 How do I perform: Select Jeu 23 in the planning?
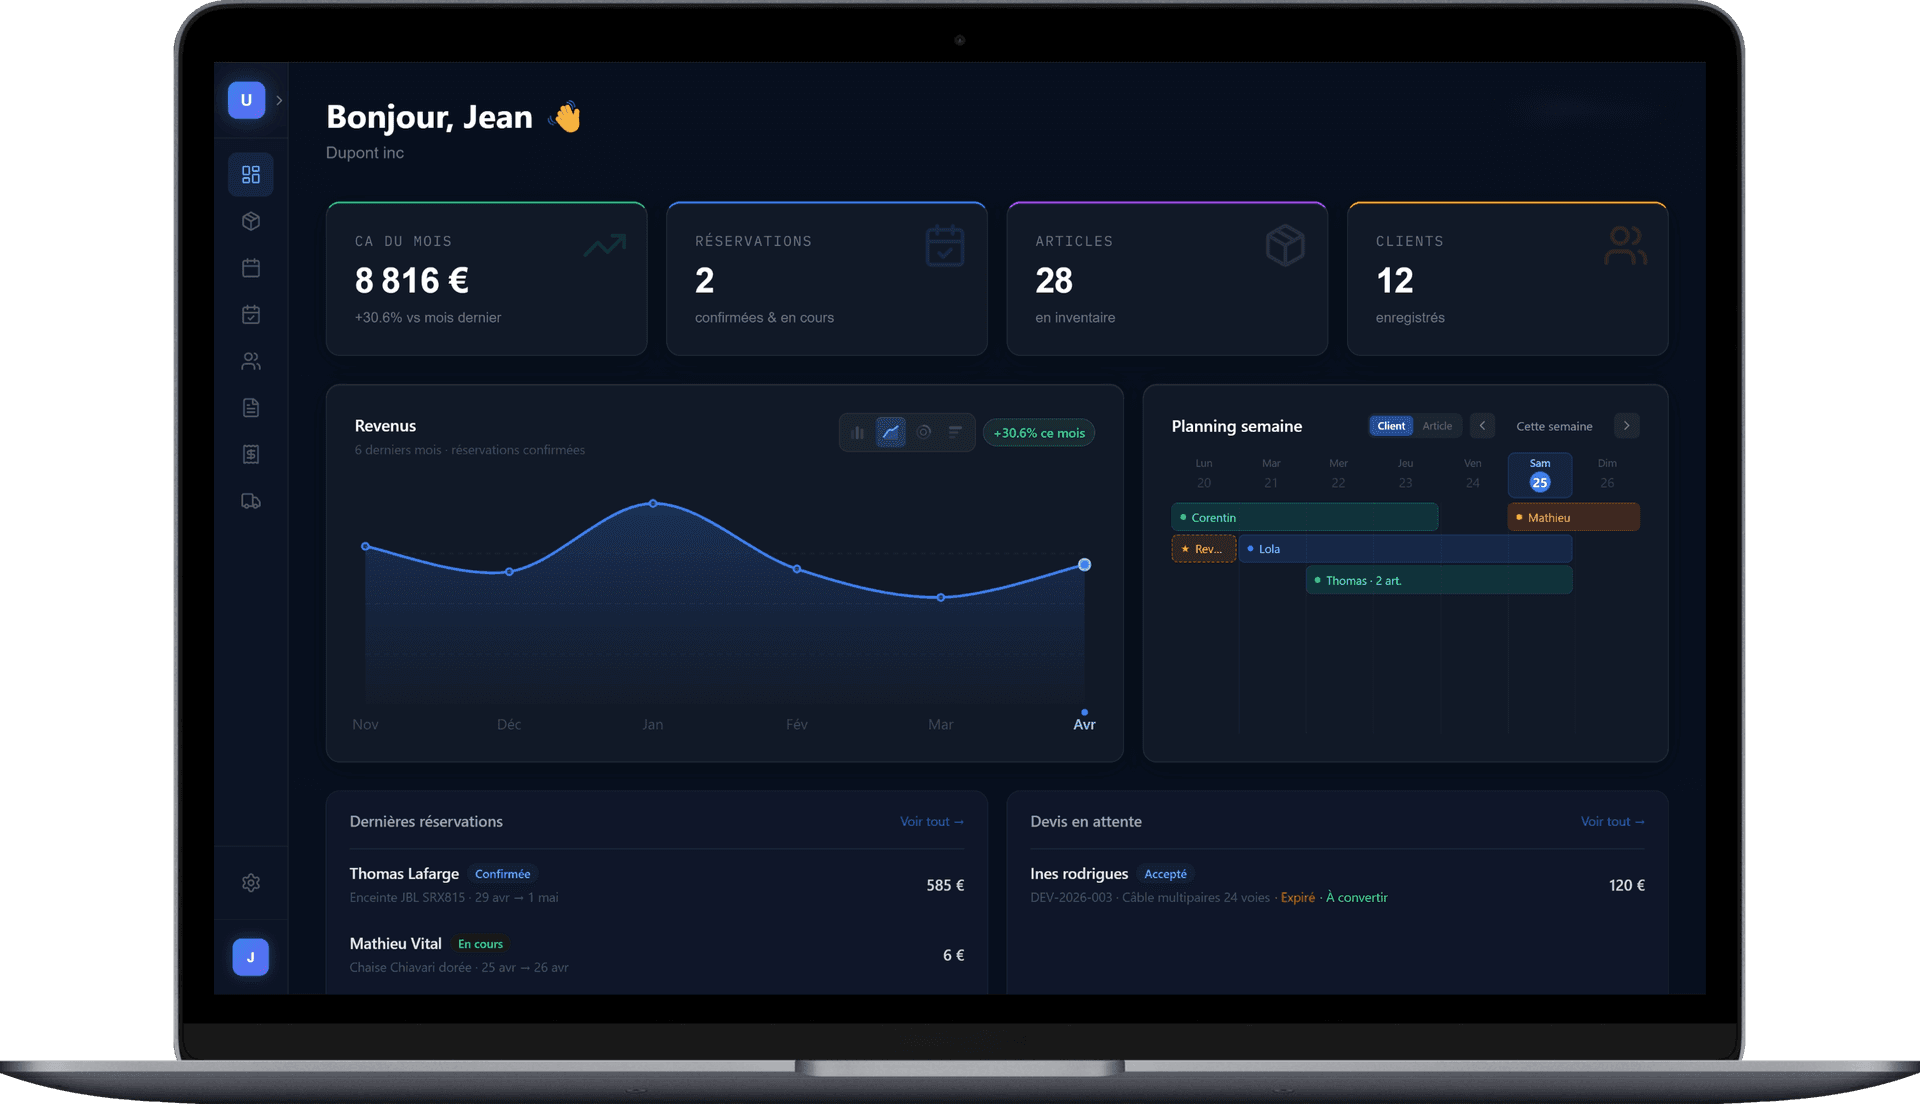pos(1405,474)
